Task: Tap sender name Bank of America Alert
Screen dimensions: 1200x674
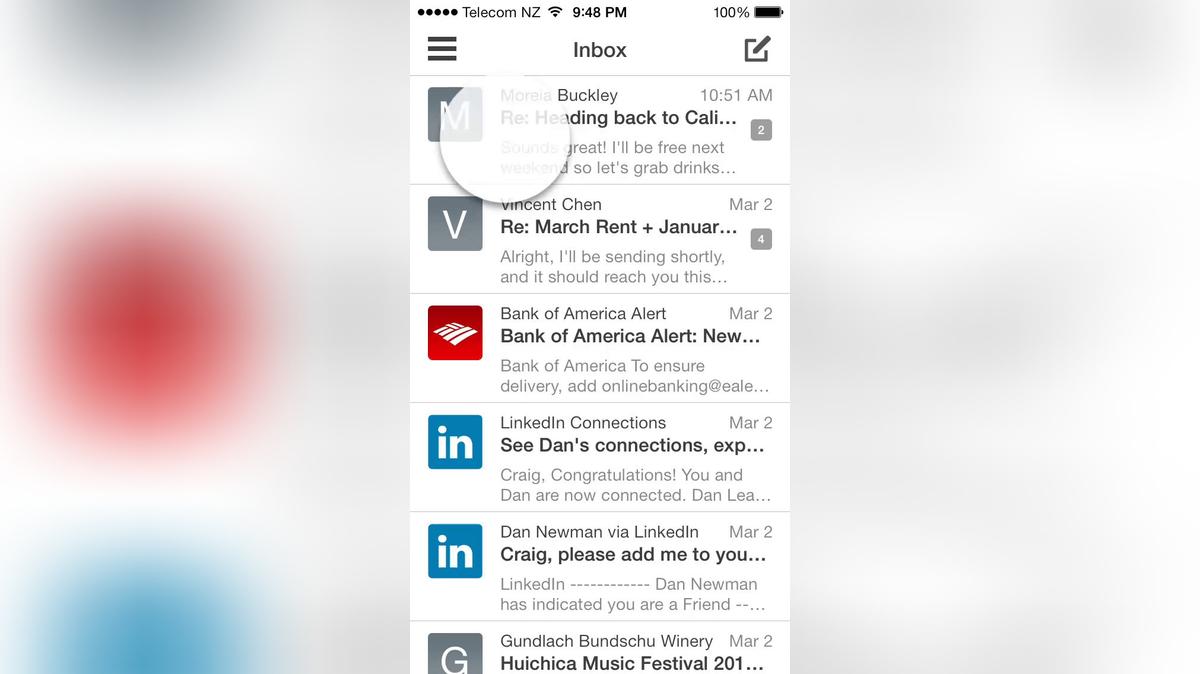Action: pyautogui.click(x=583, y=313)
